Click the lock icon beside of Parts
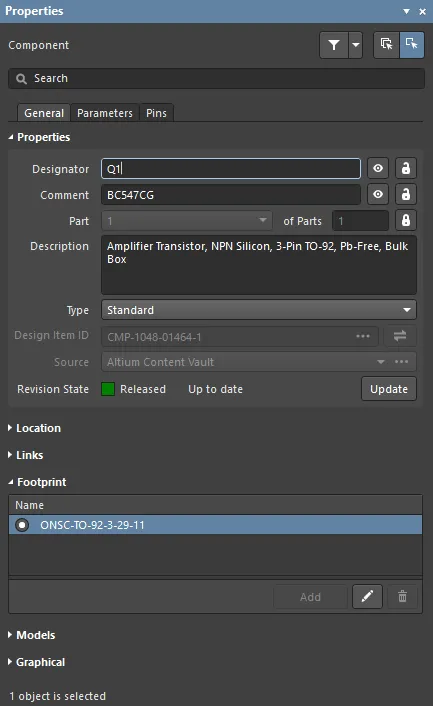This screenshot has height=706, width=433. click(406, 221)
